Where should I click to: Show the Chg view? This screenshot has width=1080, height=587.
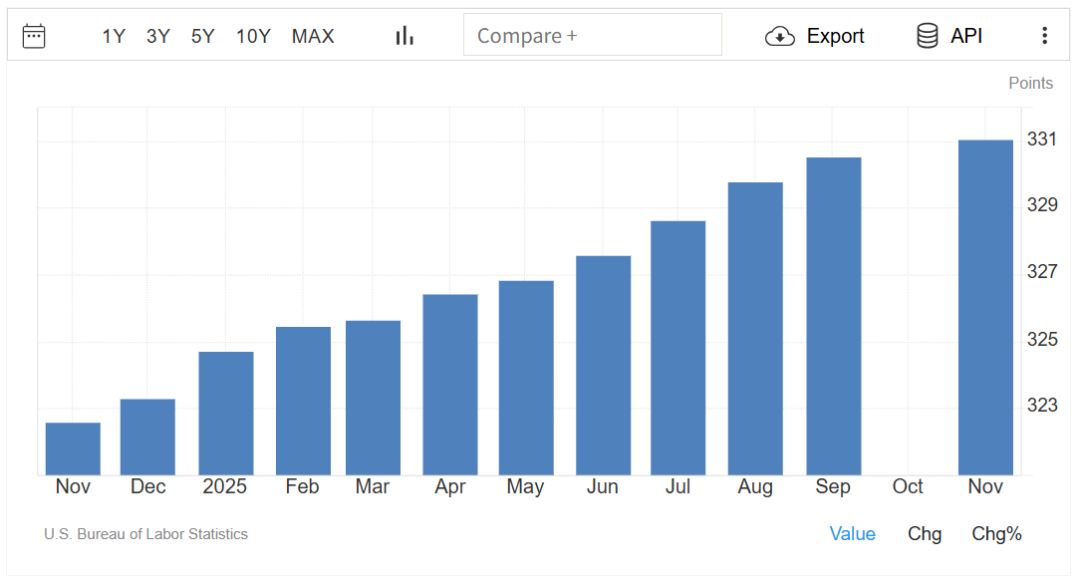tap(924, 534)
